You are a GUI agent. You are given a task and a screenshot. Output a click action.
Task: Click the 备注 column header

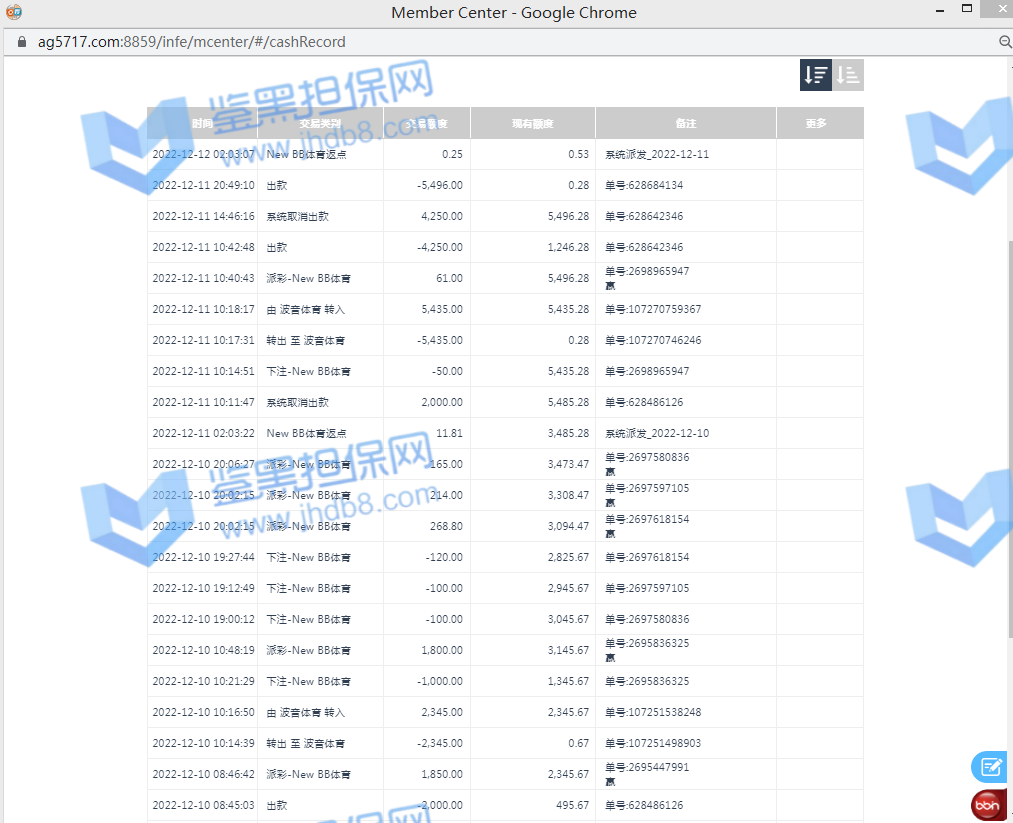click(x=685, y=123)
